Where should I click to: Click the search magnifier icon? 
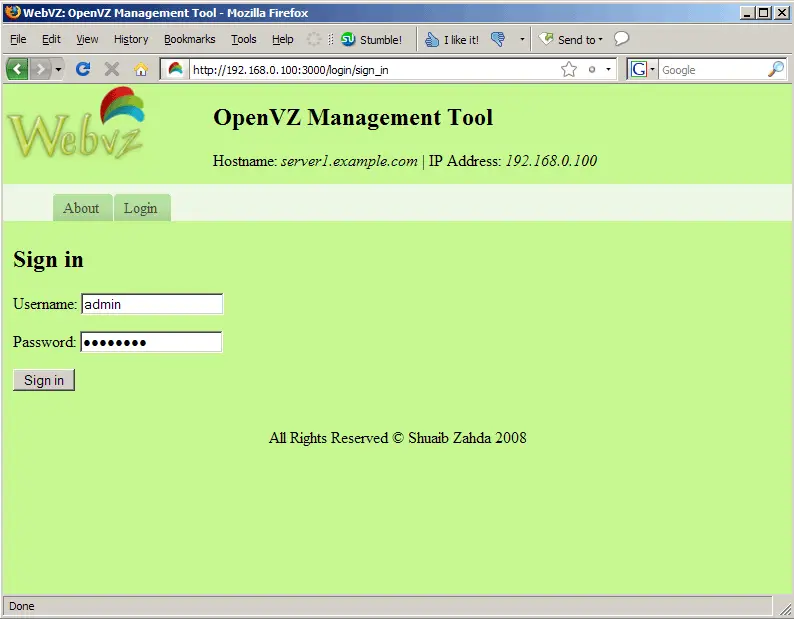776,69
